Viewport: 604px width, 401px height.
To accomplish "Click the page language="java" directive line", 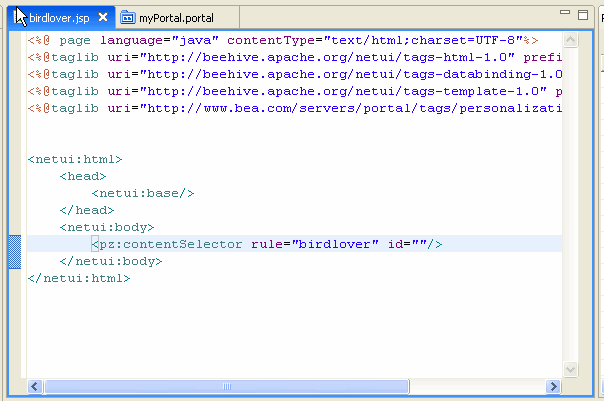I will point(283,40).
